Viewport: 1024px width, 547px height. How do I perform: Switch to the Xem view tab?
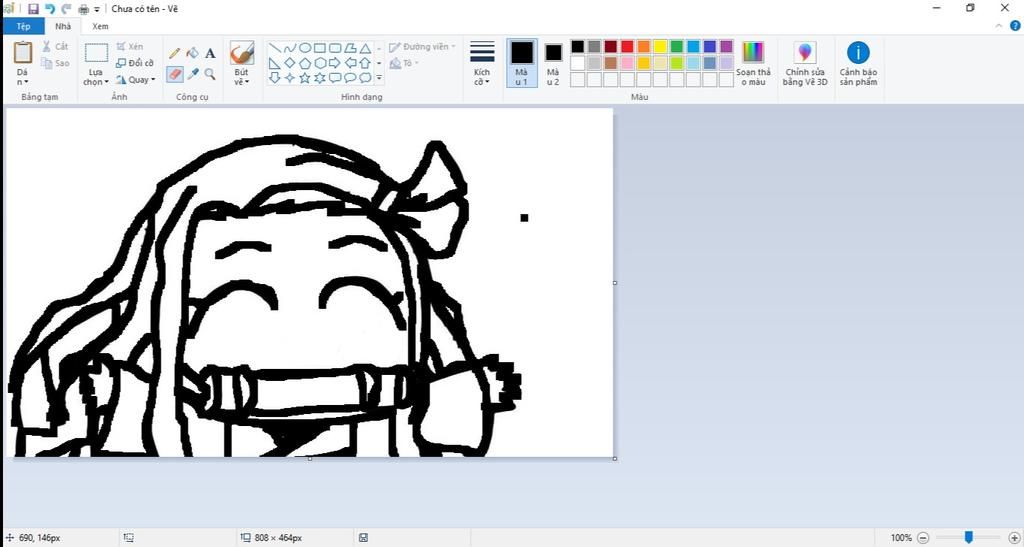tap(100, 26)
